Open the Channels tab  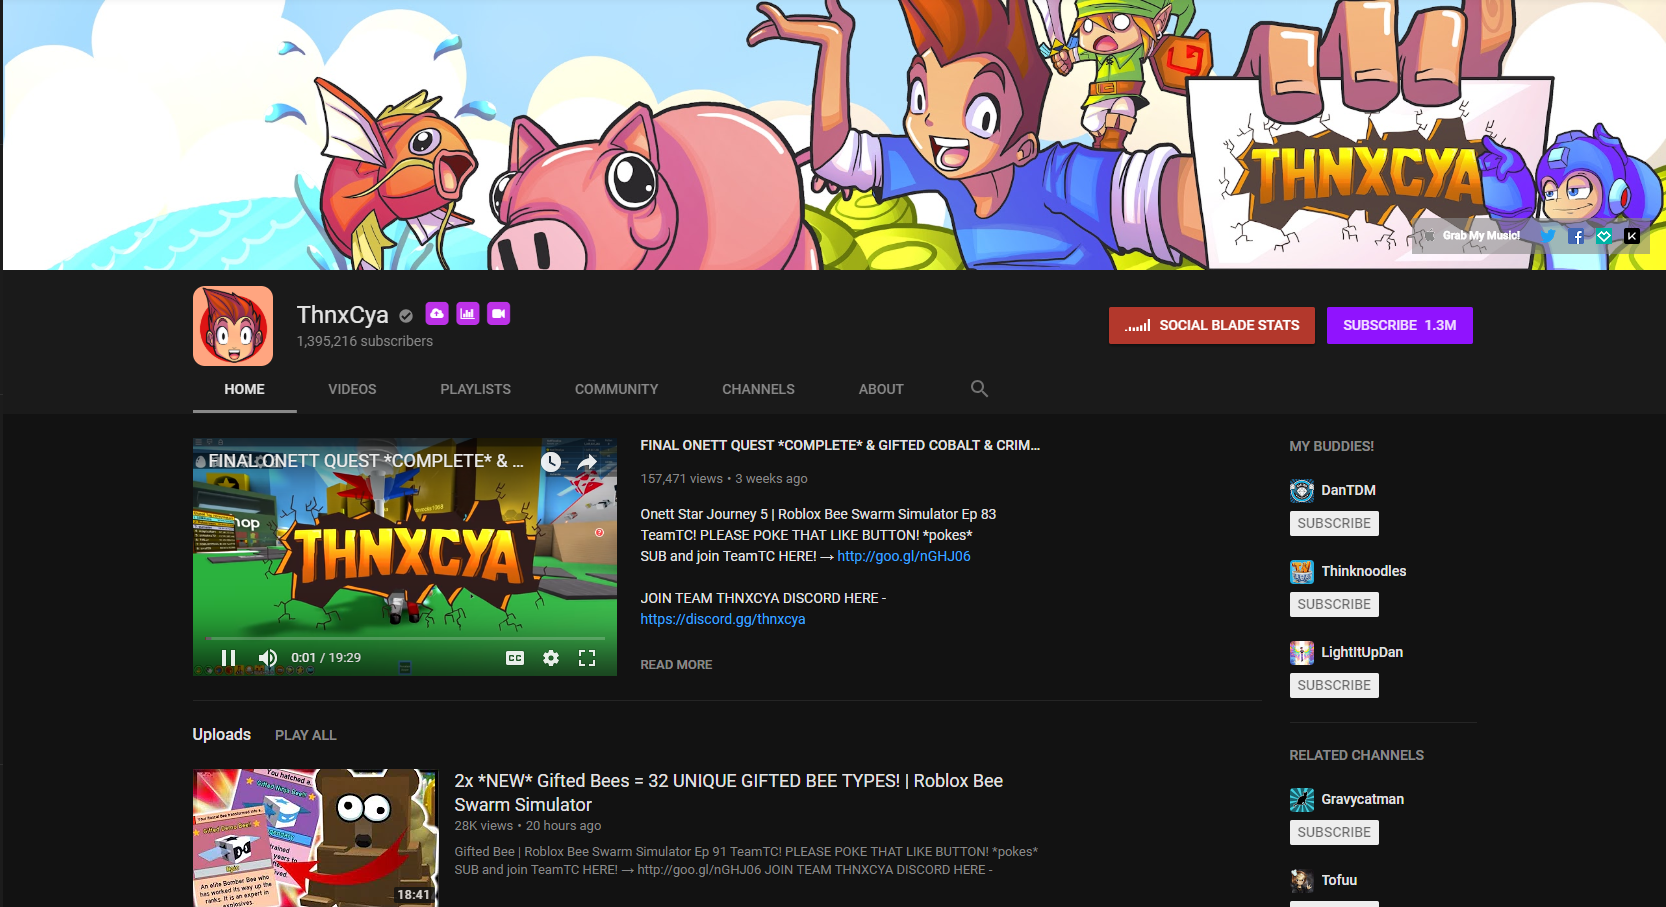[x=759, y=389]
